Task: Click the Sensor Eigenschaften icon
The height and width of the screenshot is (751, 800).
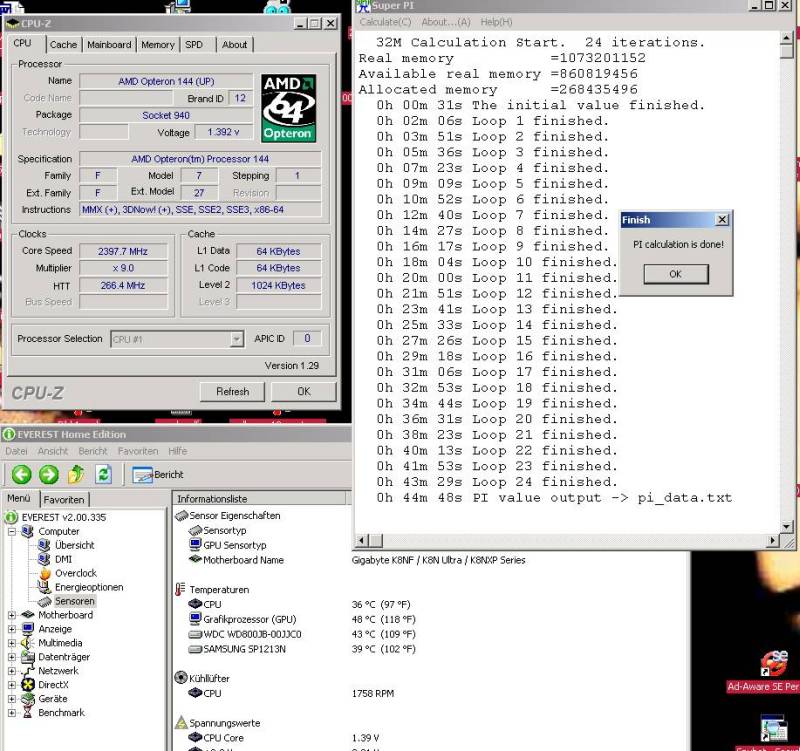Action: pos(182,516)
